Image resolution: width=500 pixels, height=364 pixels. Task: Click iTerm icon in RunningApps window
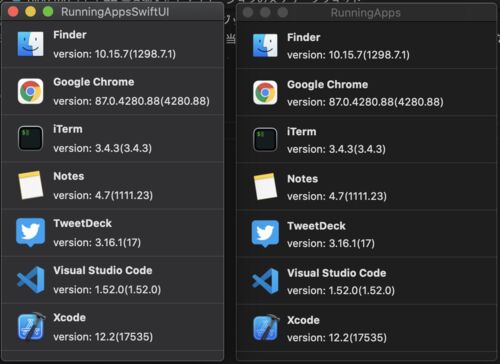click(265, 140)
